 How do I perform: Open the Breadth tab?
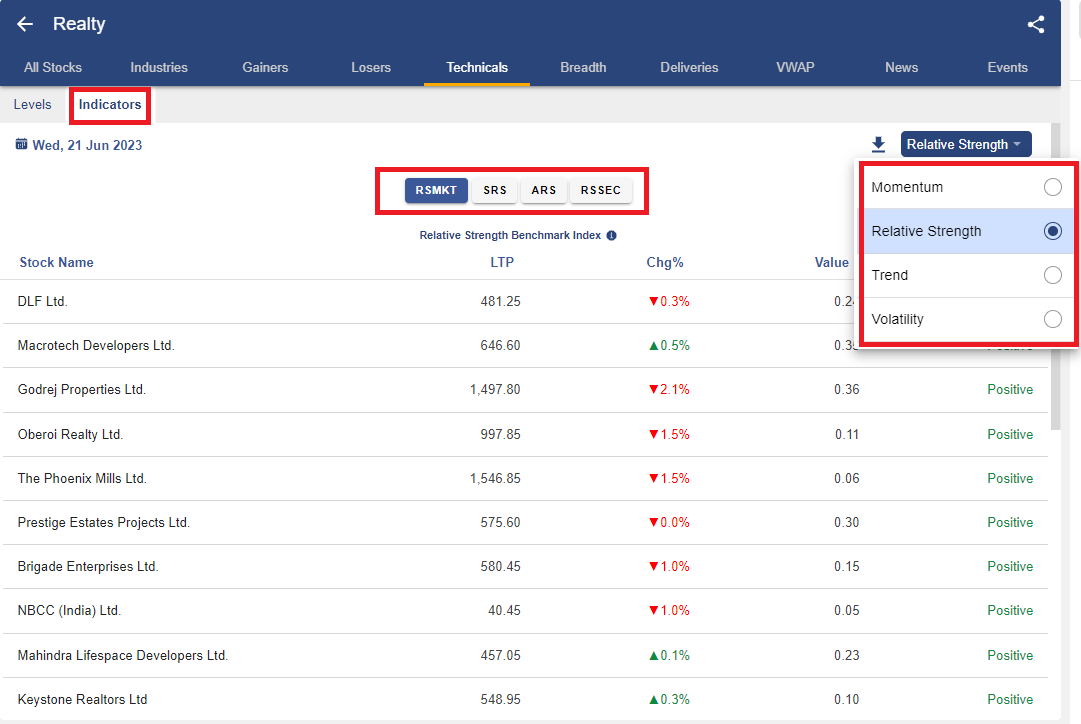click(x=583, y=68)
